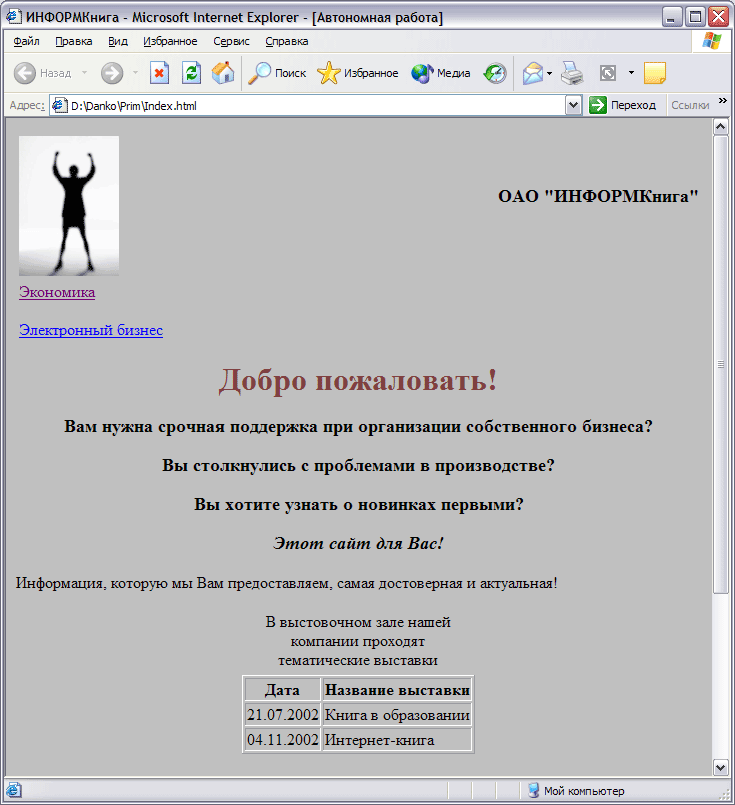The width and height of the screenshot is (735, 805).
Task: Click the Stop loading icon
Action: [x=159, y=73]
